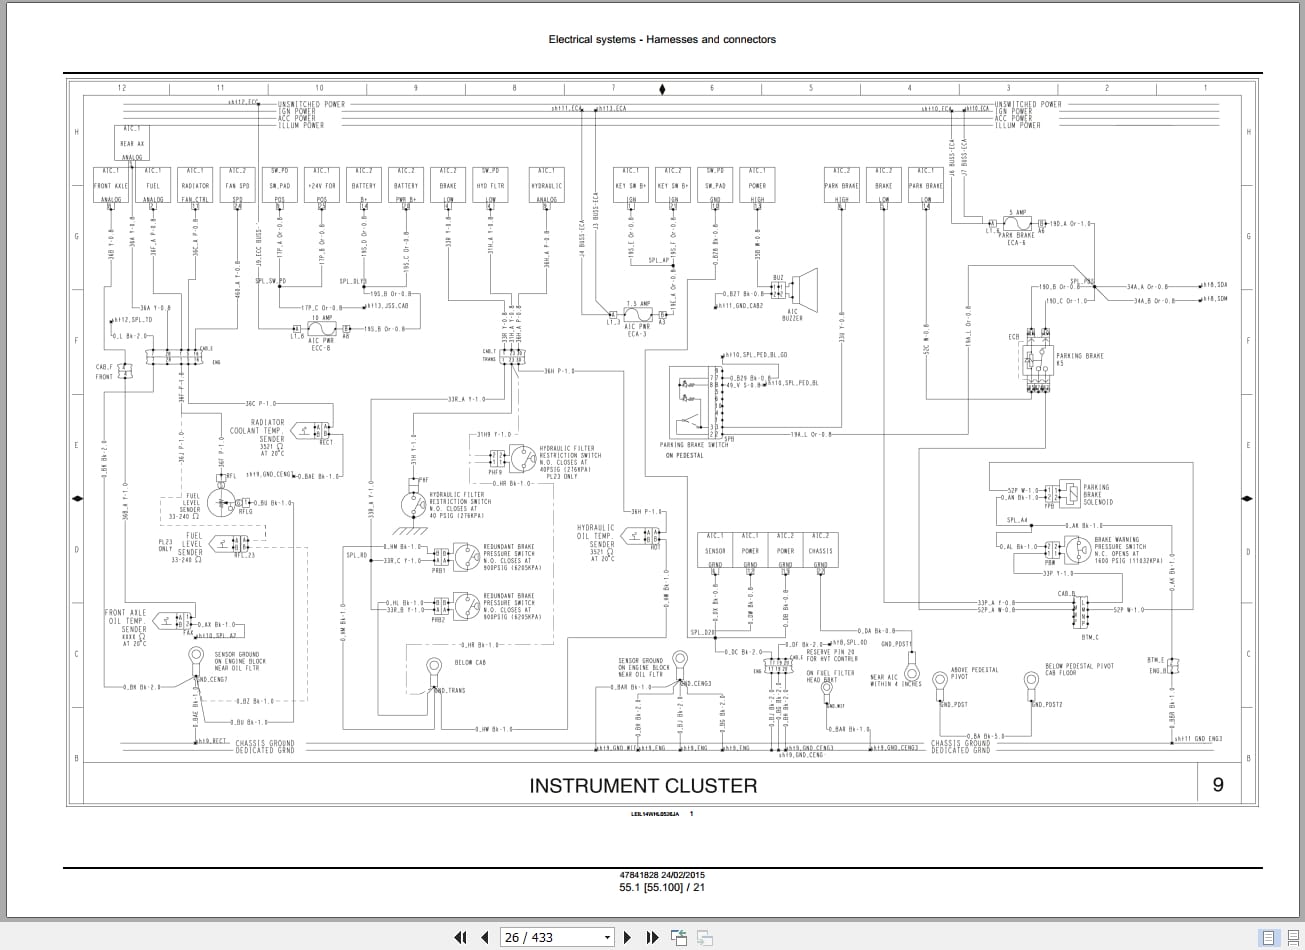The width and height of the screenshot is (1305, 950).
Task: Click the 5 AMP fuse label
Action: [x=1016, y=212]
